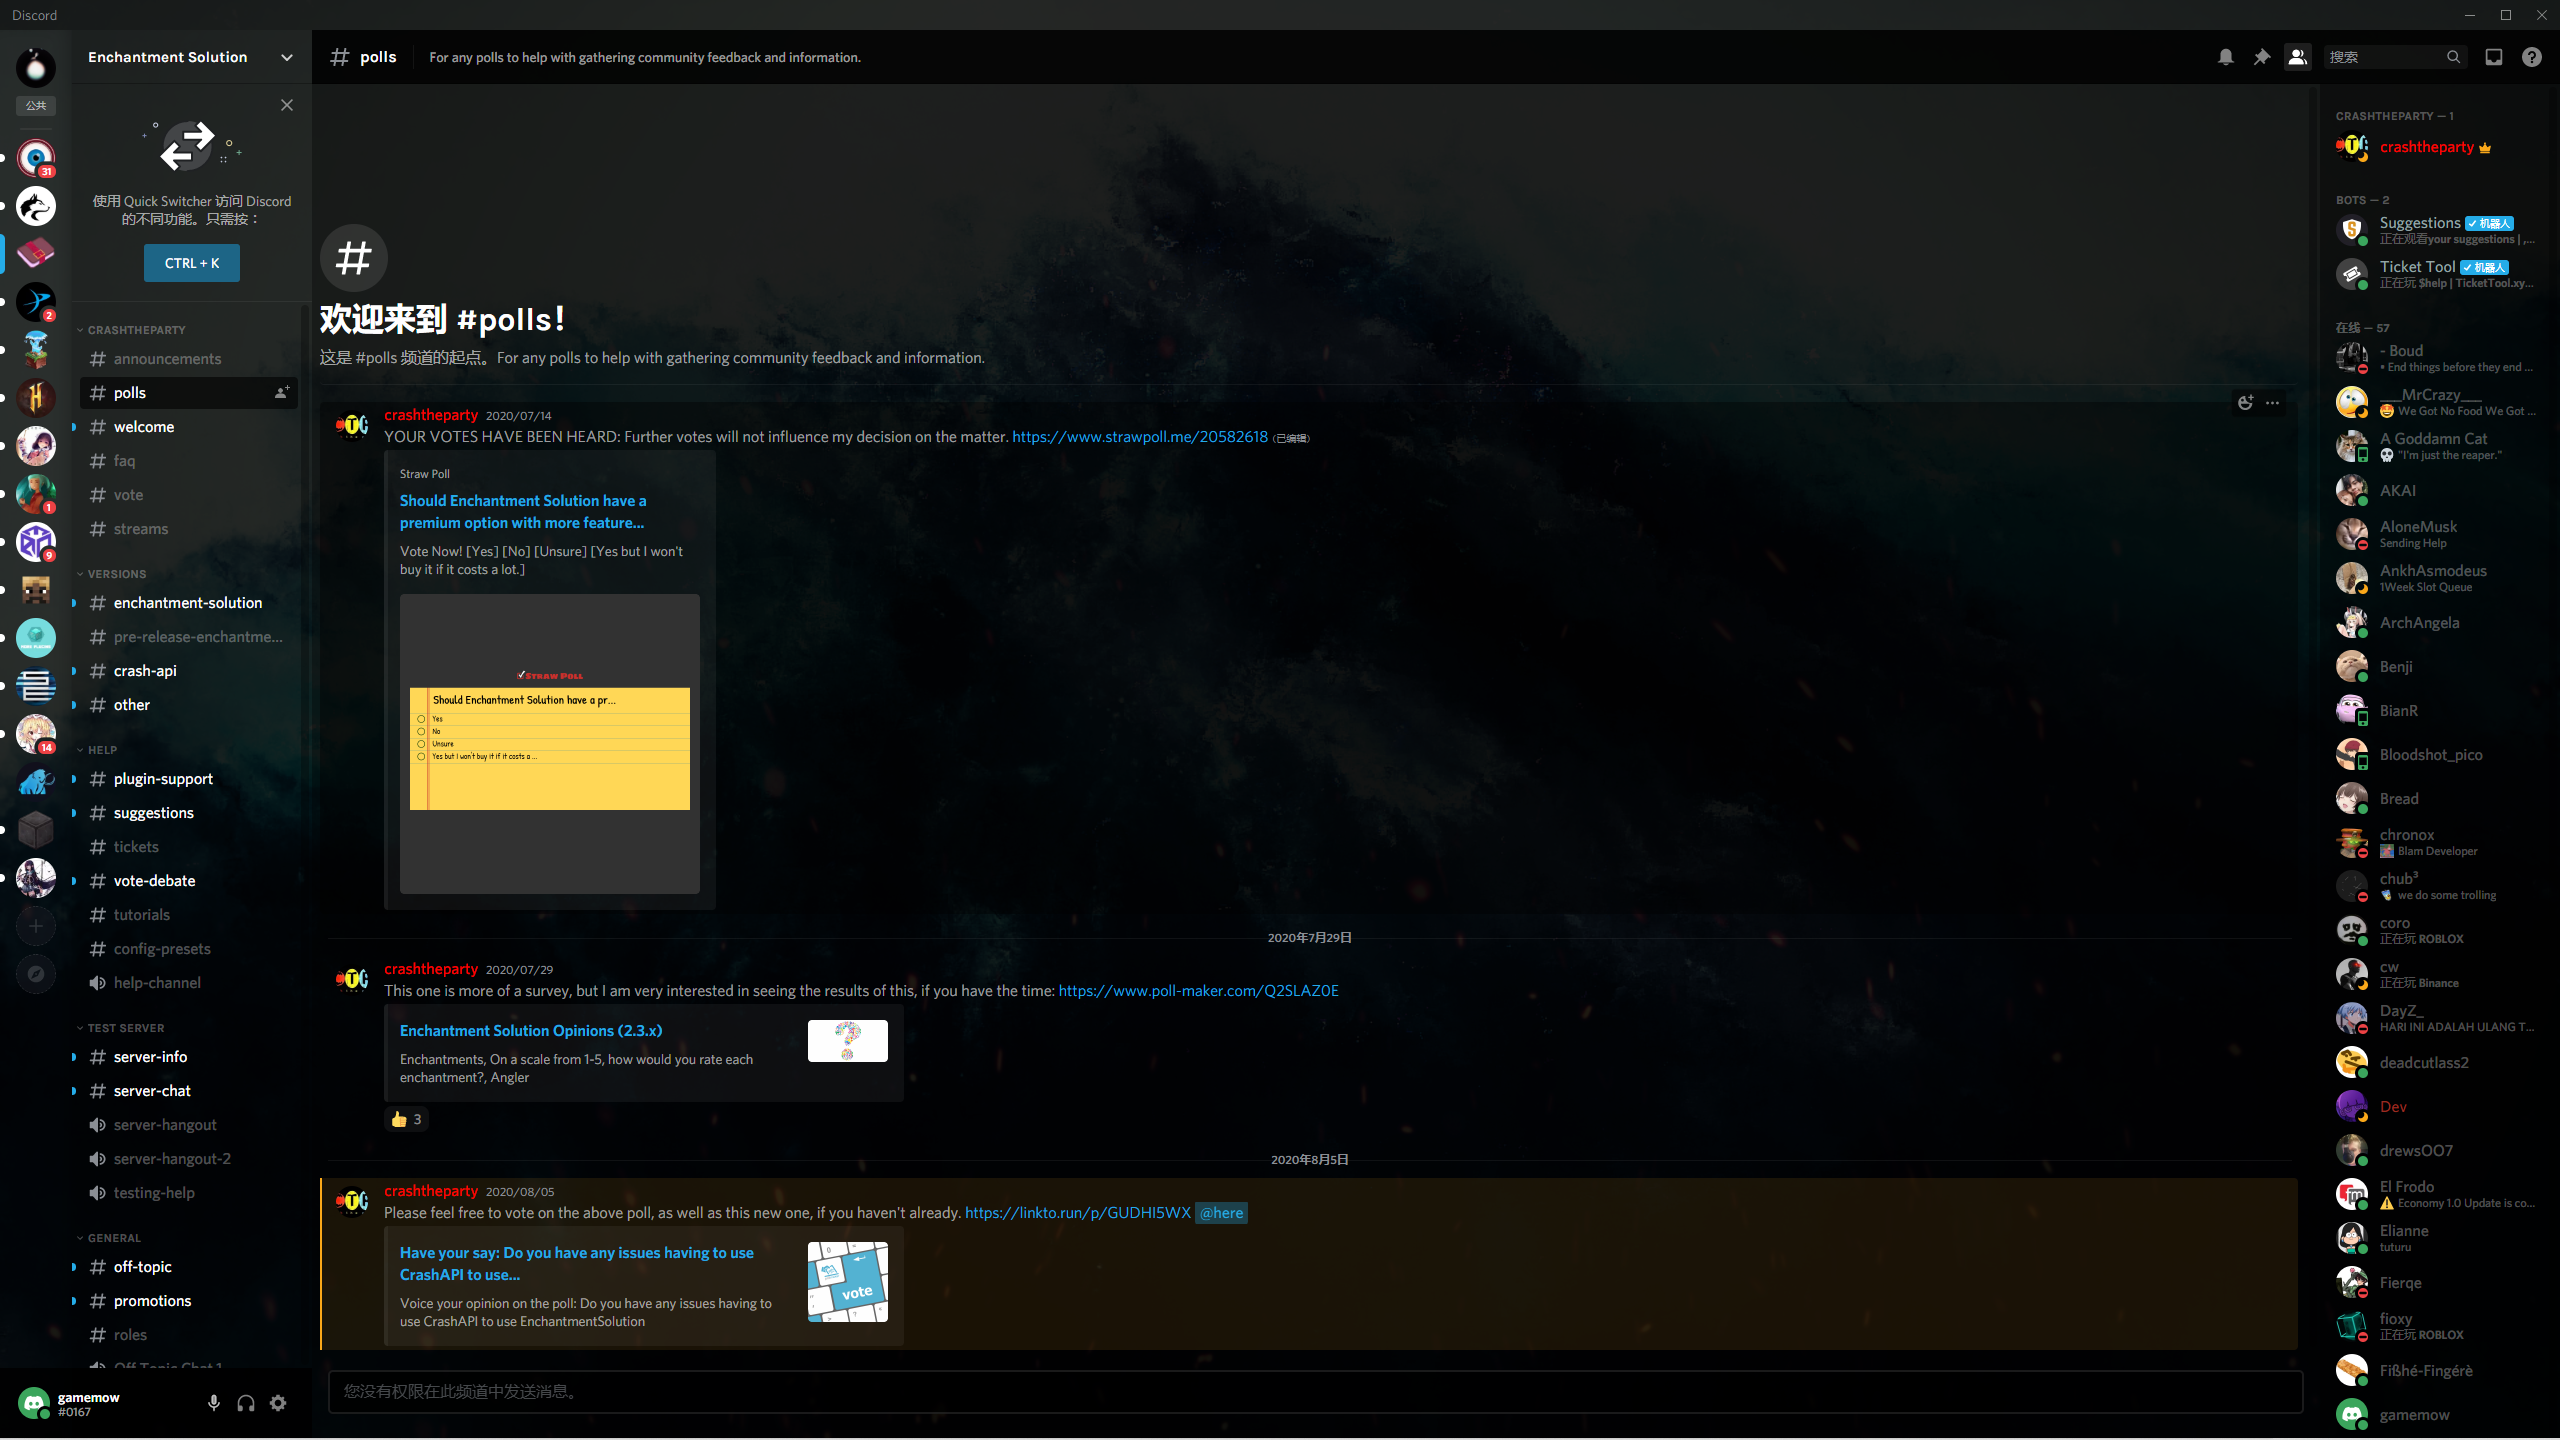This screenshot has height=1440, width=2560.
Task: Open Suggestions bot profile
Action: [x=2436, y=230]
